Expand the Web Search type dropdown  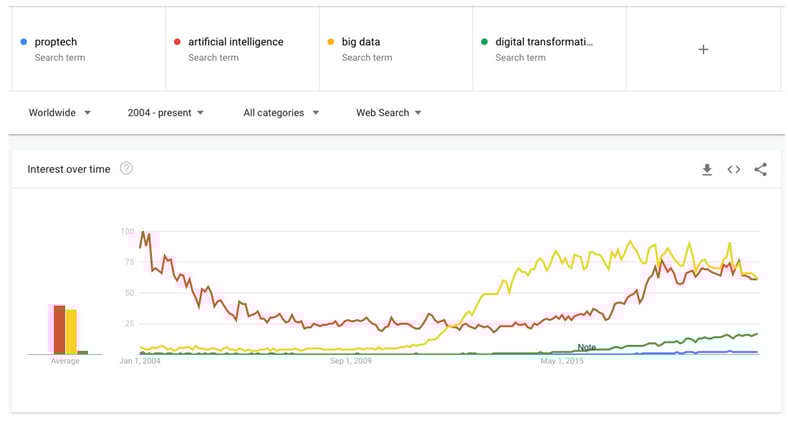(x=388, y=113)
